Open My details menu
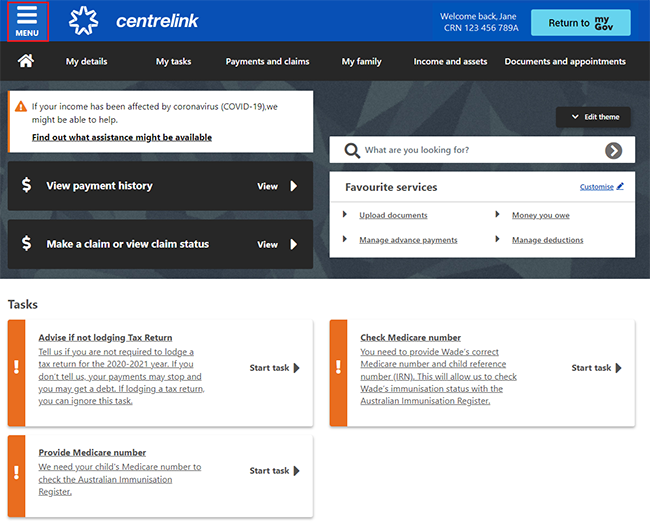 (87, 61)
